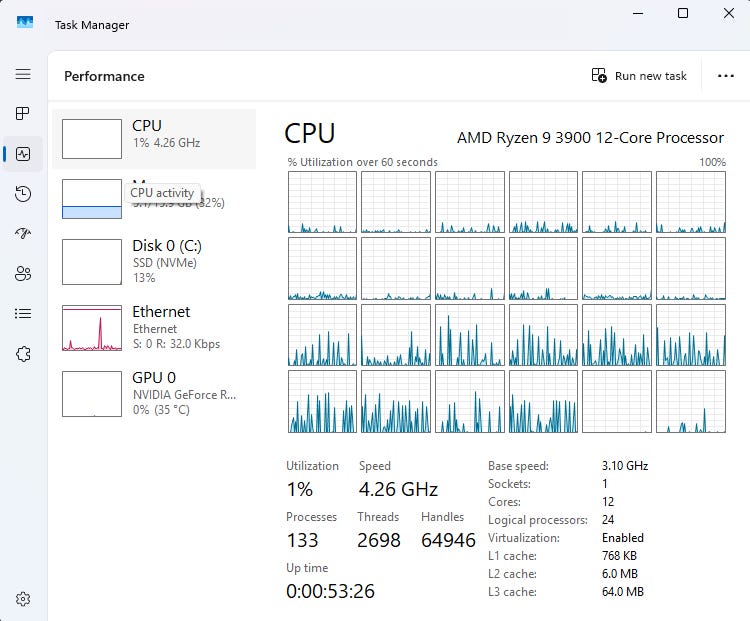This screenshot has width=750, height=621.
Task: Click the Ethernet throughput thumbnail graph
Action: click(92, 328)
